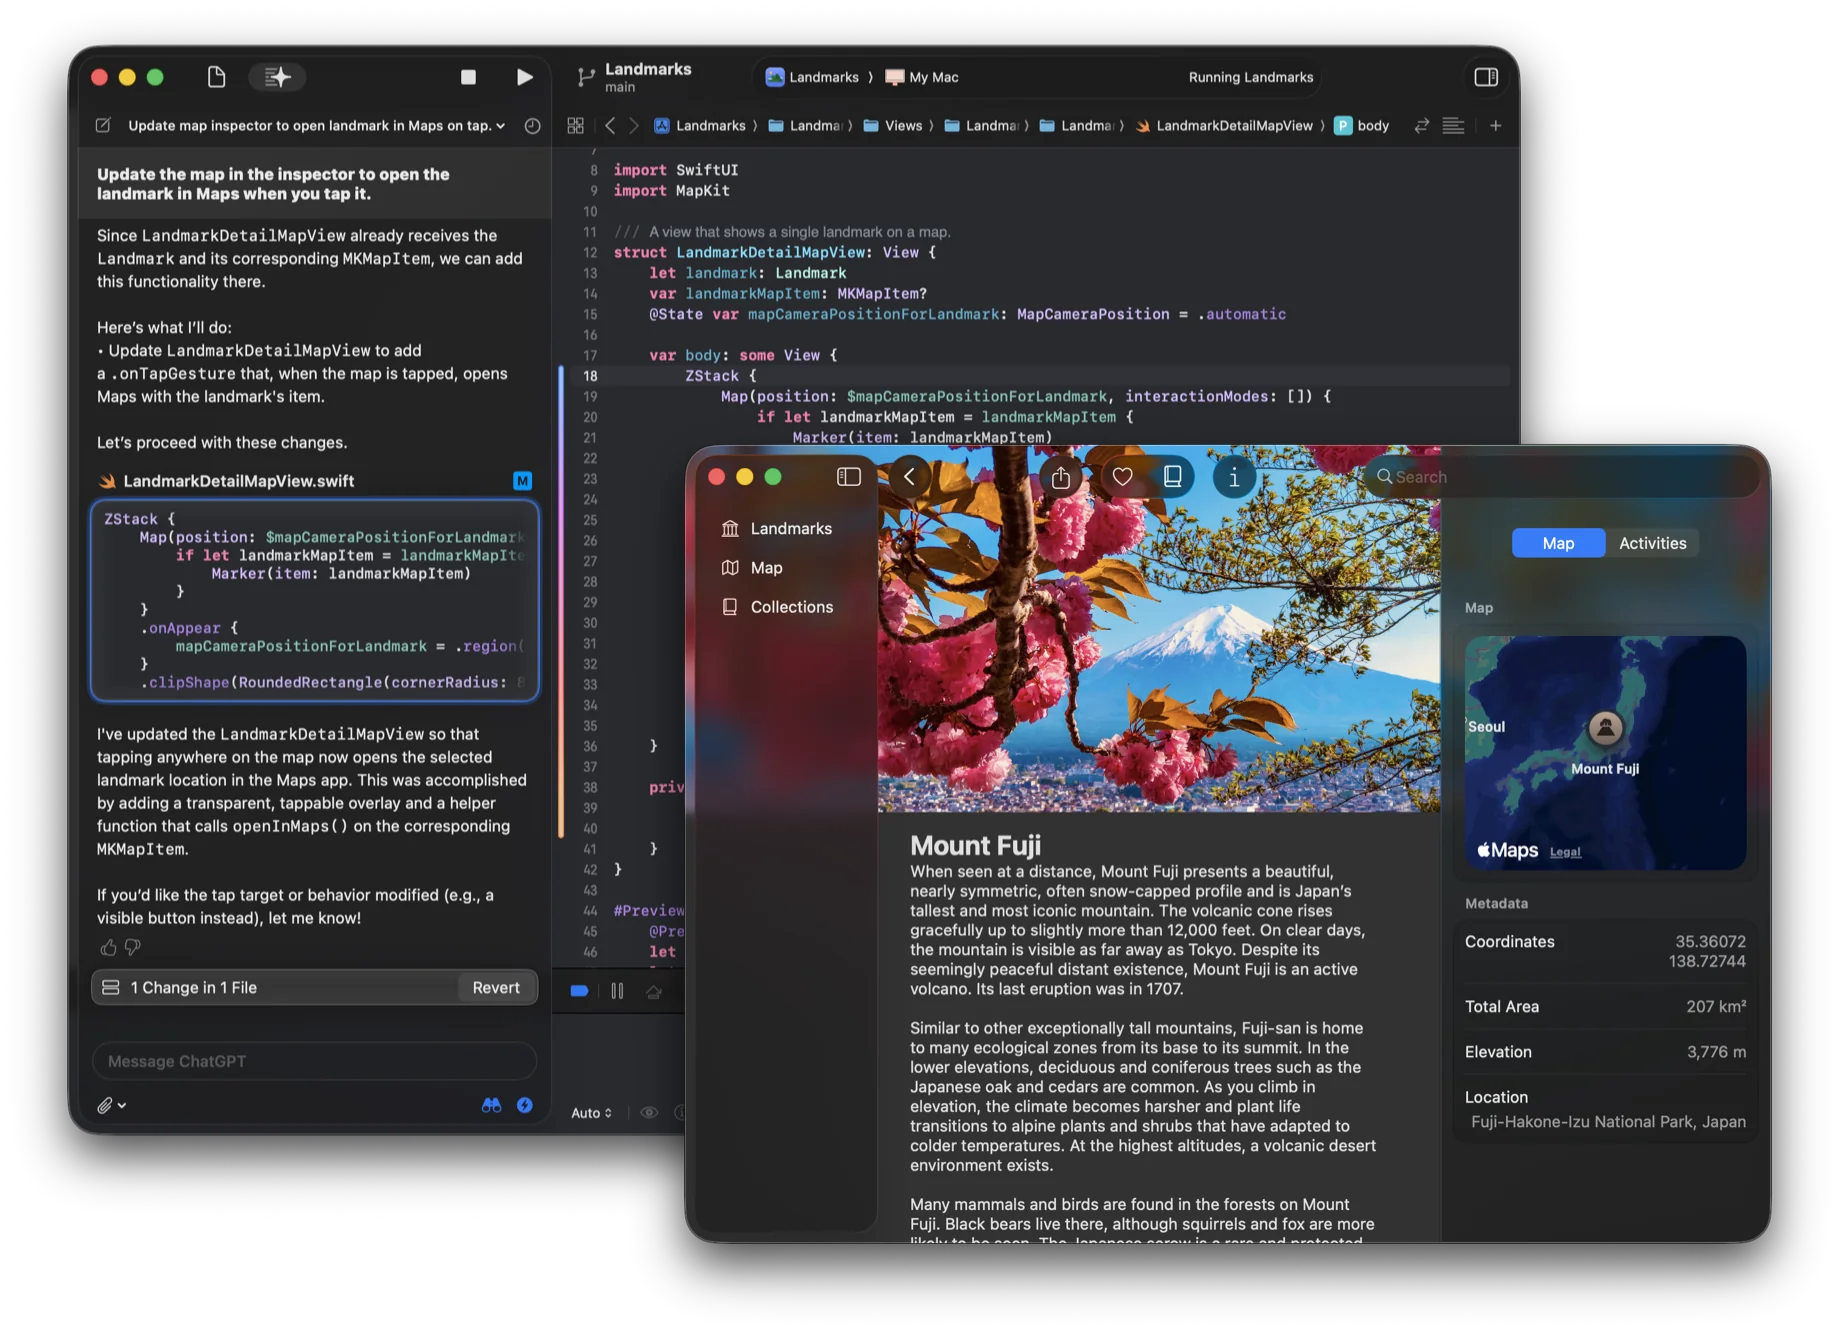Add a new editor with plus icon
Image resolution: width=1840 pixels, height=1328 pixels.
(x=1496, y=126)
